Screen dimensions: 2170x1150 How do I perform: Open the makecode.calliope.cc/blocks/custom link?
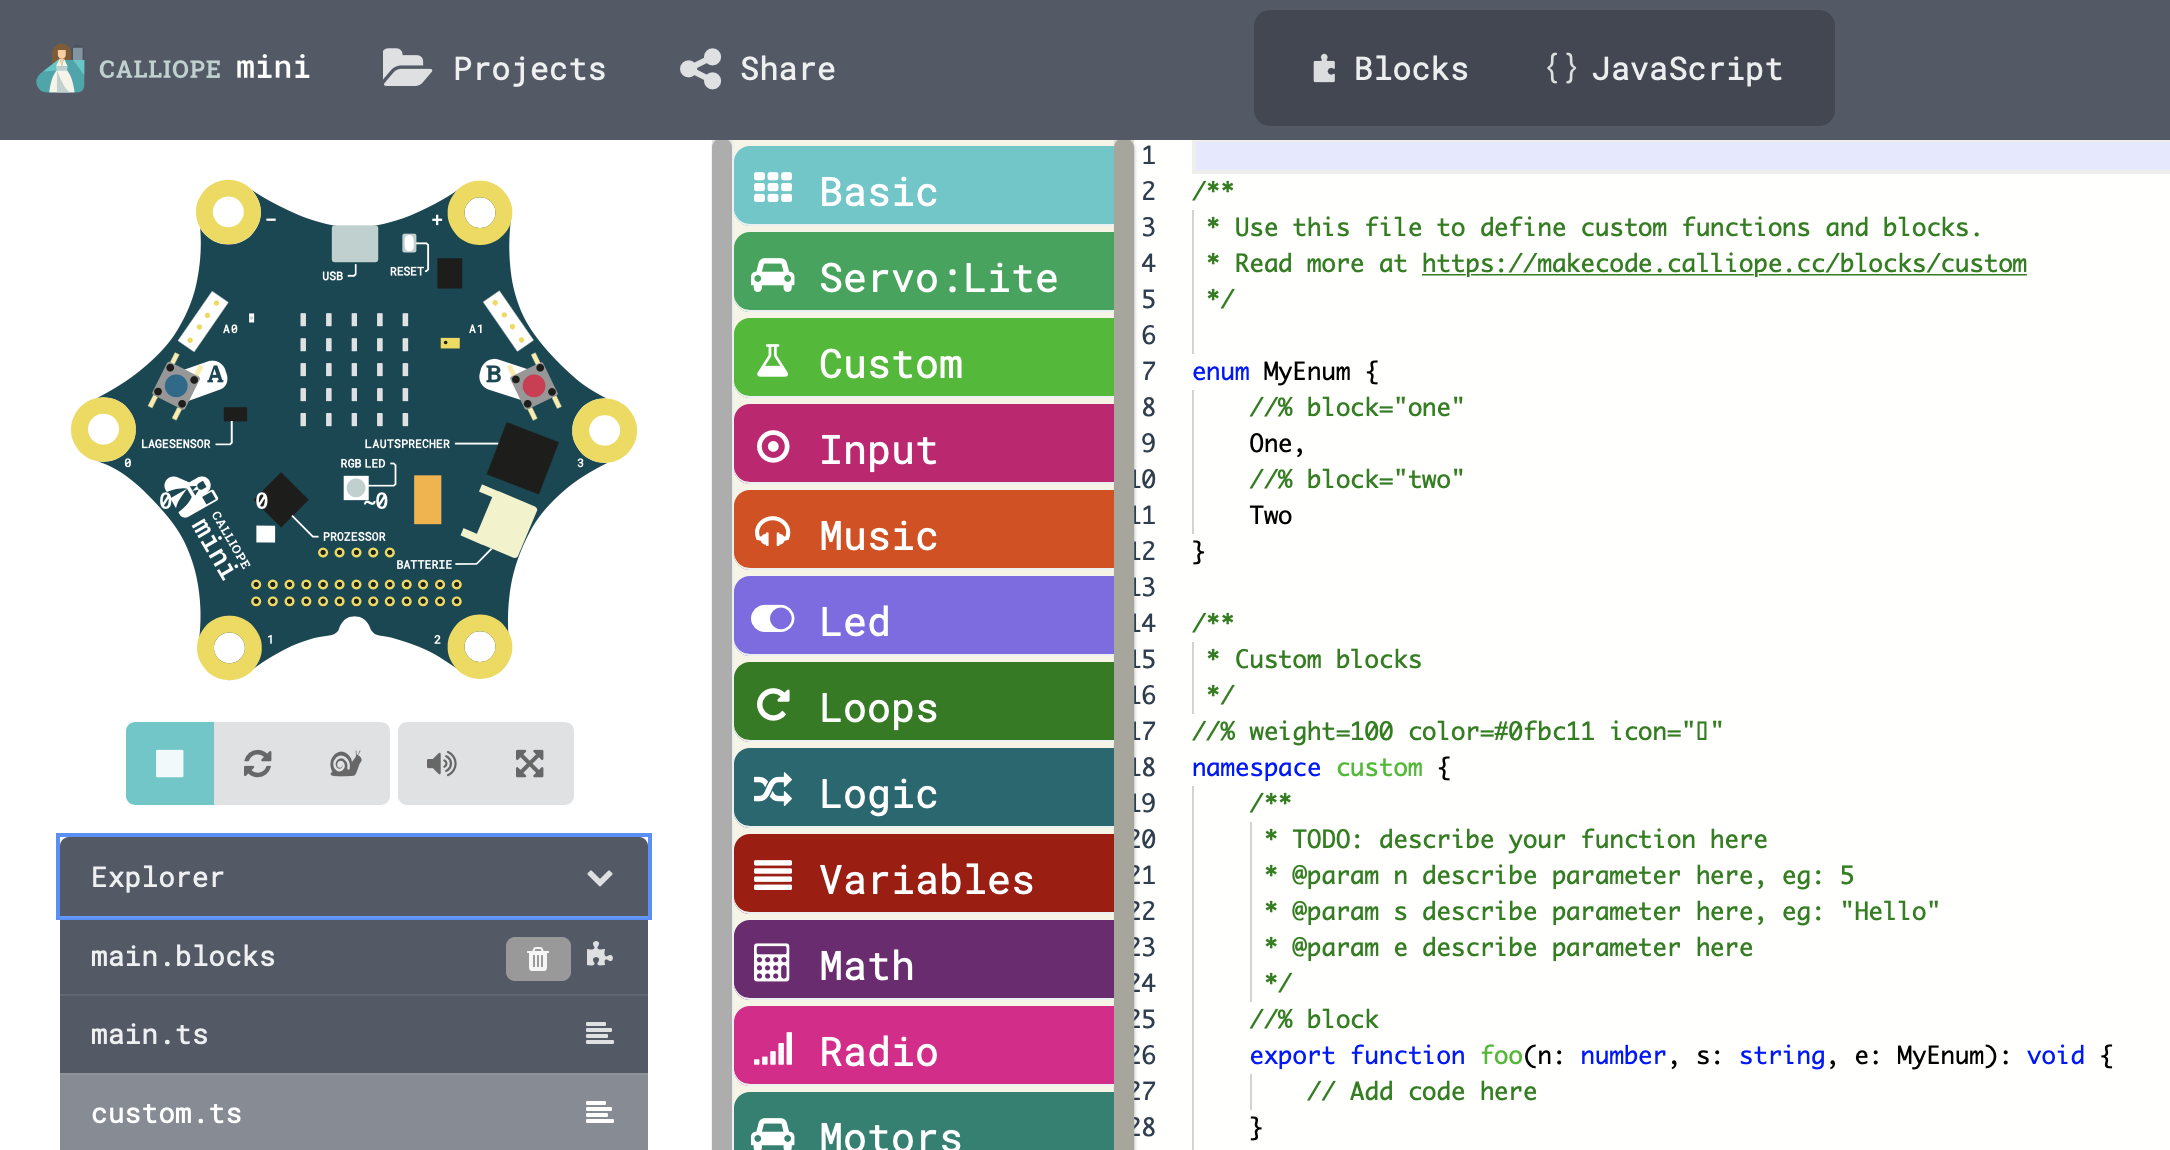[x=1724, y=263]
